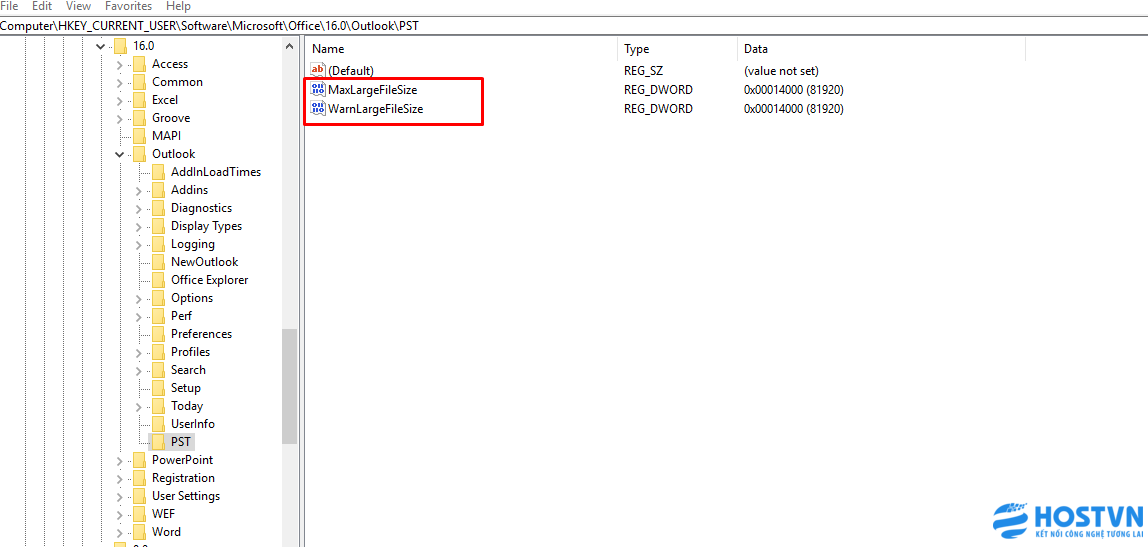Expand the Profiles key
This screenshot has width=1148, height=547.
coord(138,352)
